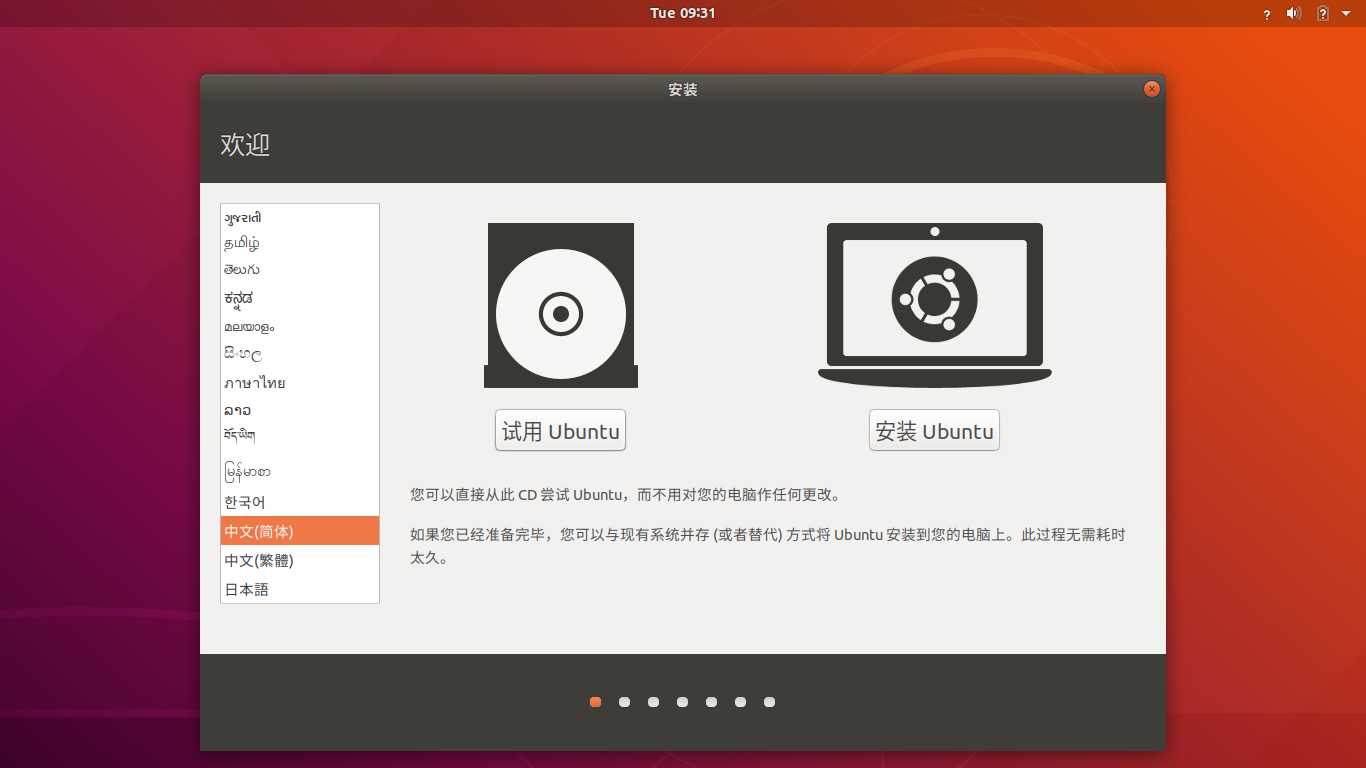The width and height of the screenshot is (1366, 768).
Task: Close the 安装 installer window
Action: 1152,89
